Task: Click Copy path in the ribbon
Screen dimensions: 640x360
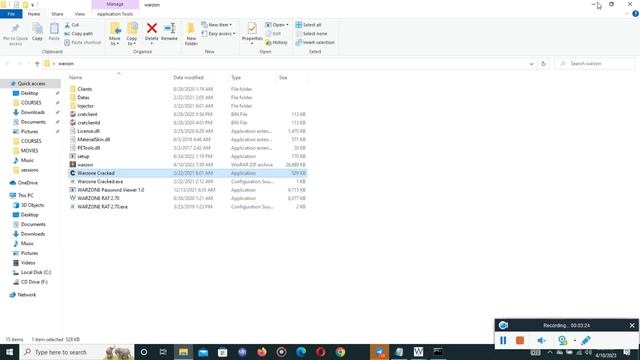Action: coord(78,33)
